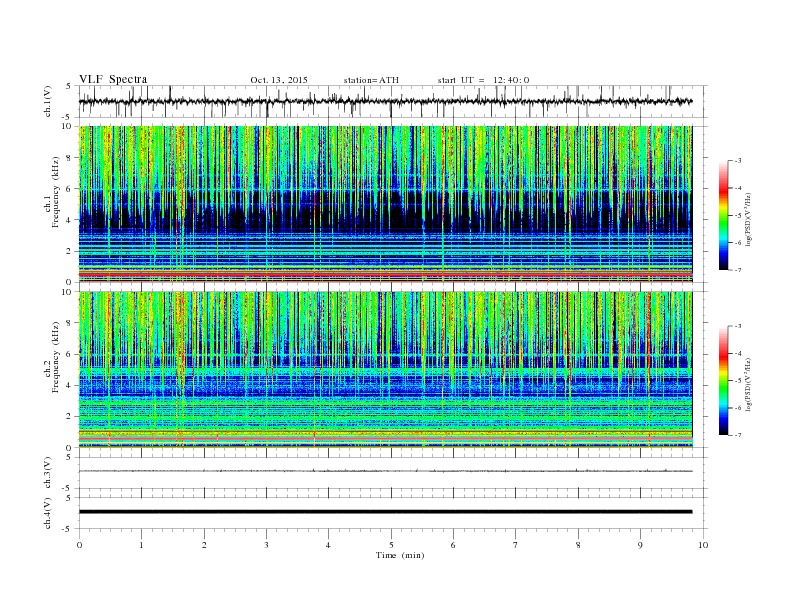Click time axis tick label '8'
The height and width of the screenshot is (612, 792).
[578, 545]
